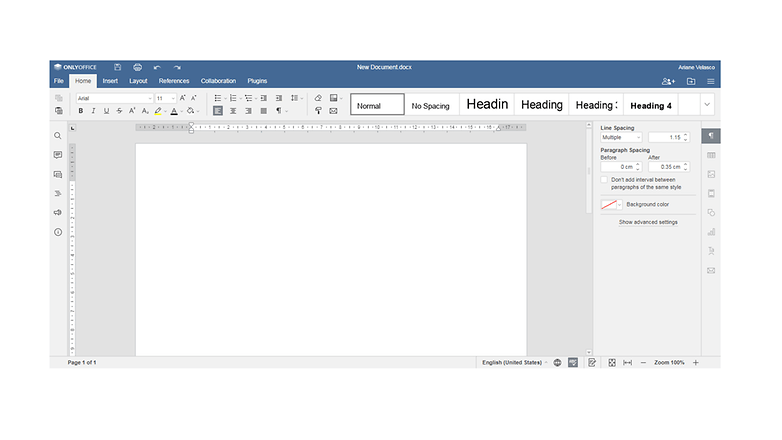Increase paragraph indent

[279, 98]
